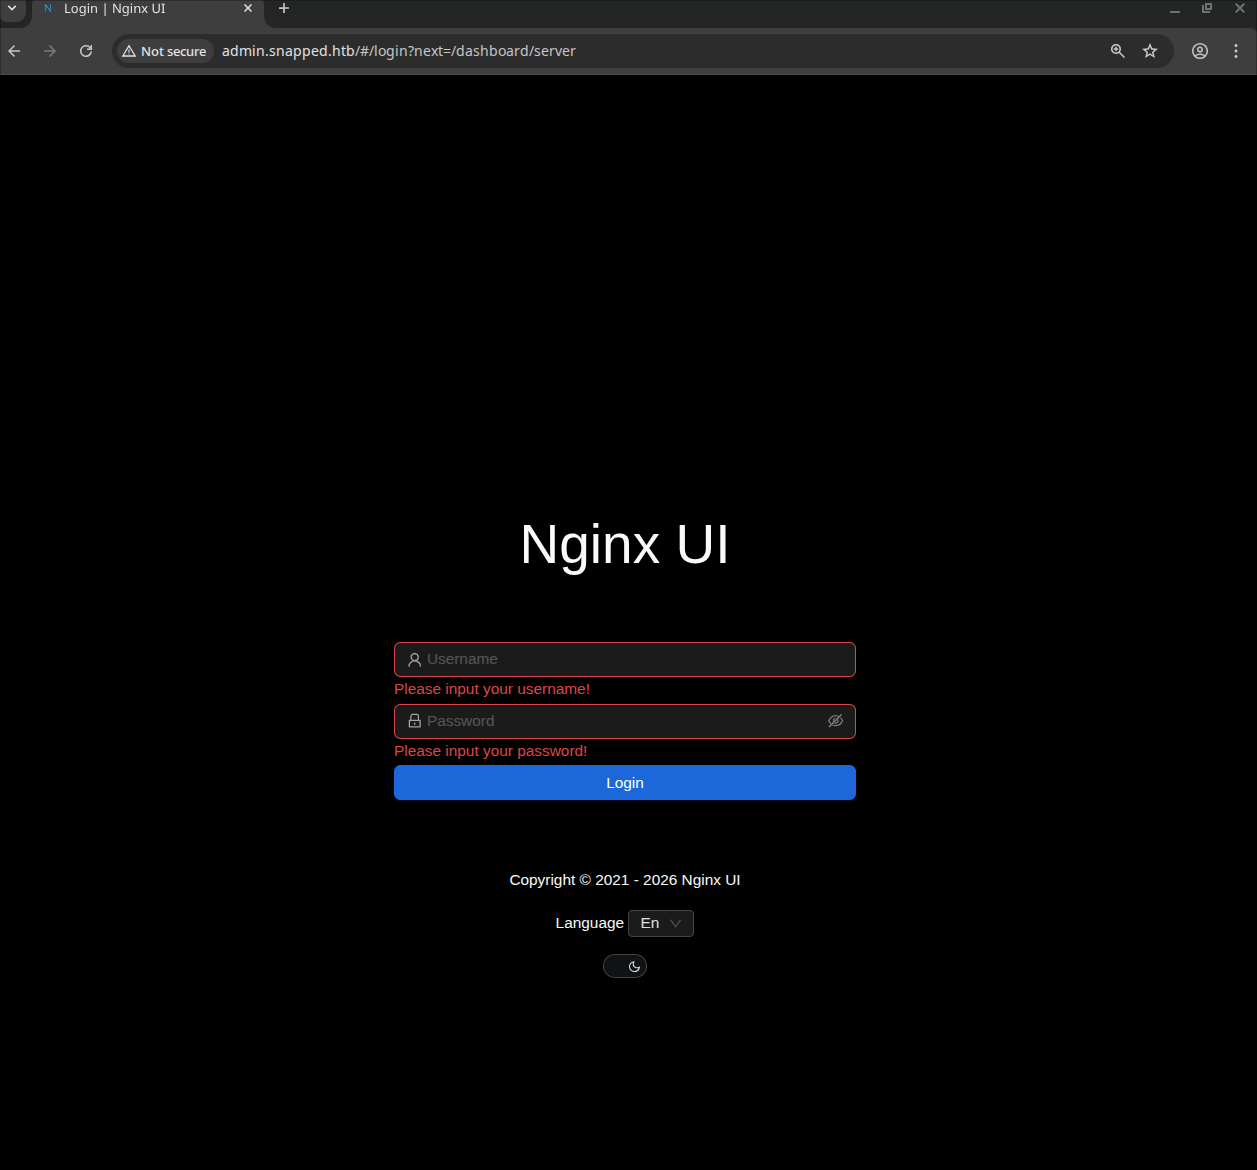Image resolution: width=1257 pixels, height=1170 pixels.
Task: Click the Not secure warning badge
Action: (164, 51)
